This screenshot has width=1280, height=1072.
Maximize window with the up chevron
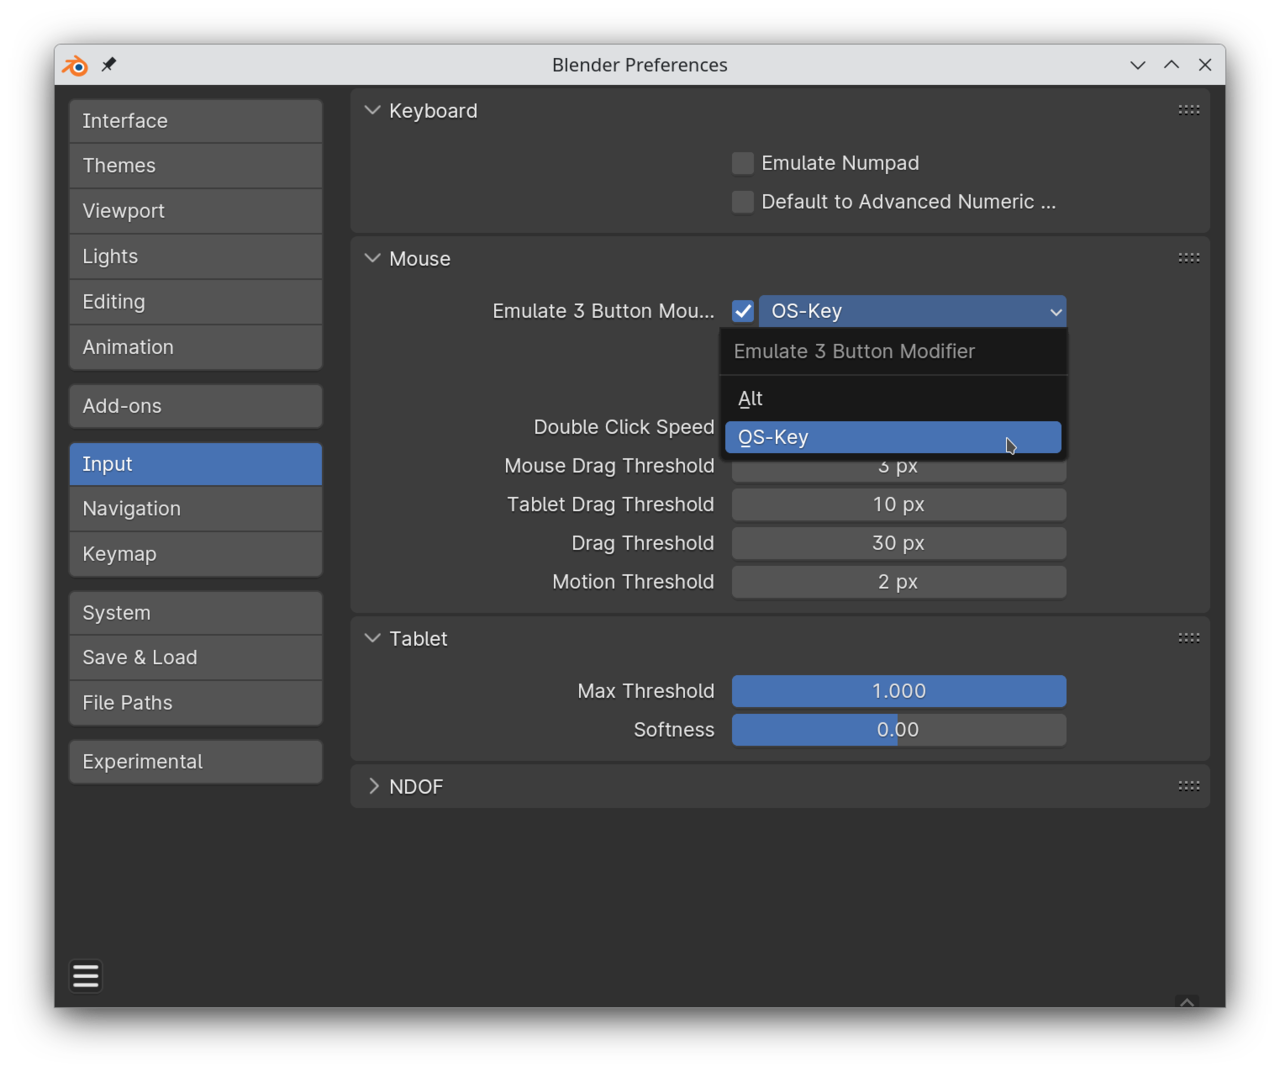1171,65
